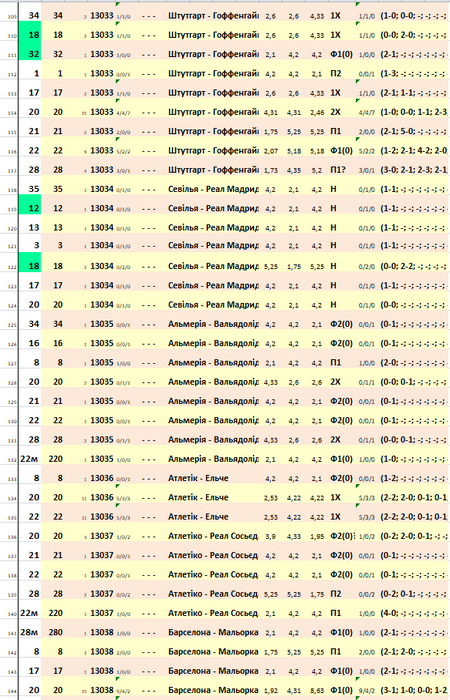Click cell 280 in row 141
This screenshot has width=450, height=700.
55,632
